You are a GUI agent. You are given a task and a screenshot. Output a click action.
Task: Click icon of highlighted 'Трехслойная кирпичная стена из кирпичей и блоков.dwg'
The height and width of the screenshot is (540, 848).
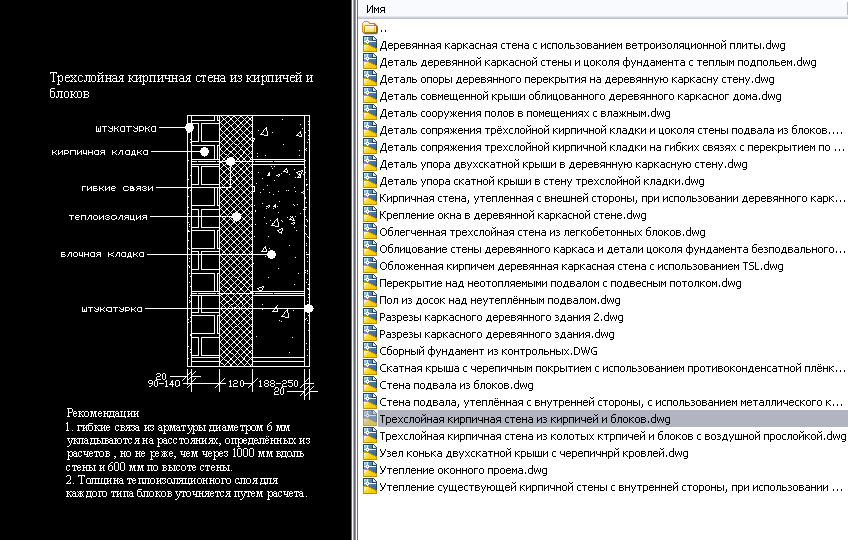click(370, 419)
